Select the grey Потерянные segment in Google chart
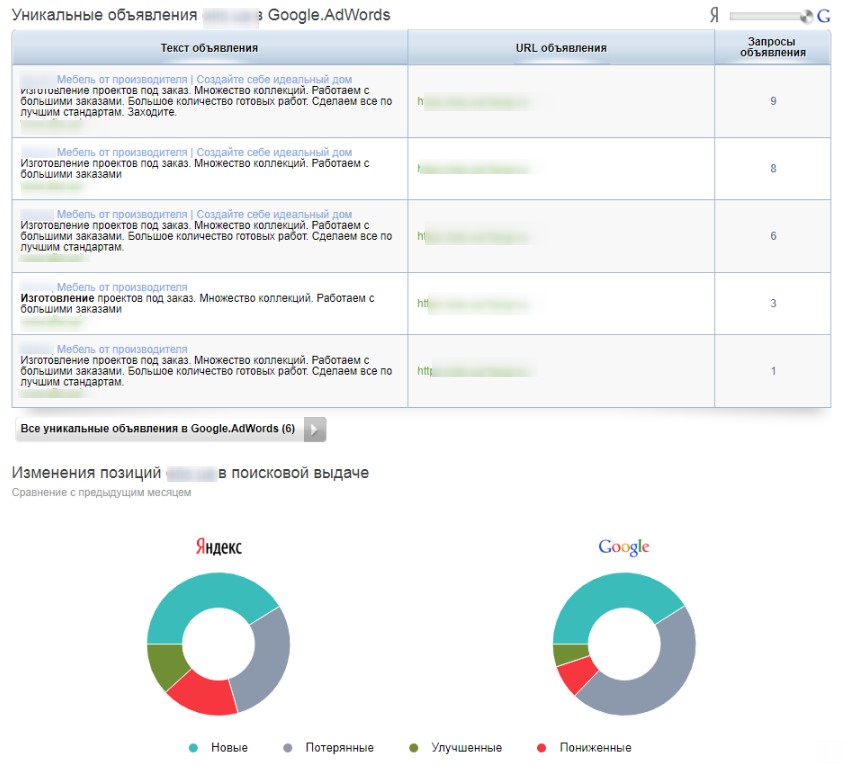The height and width of the screenshot is (782, 863). tap(666, 680)
